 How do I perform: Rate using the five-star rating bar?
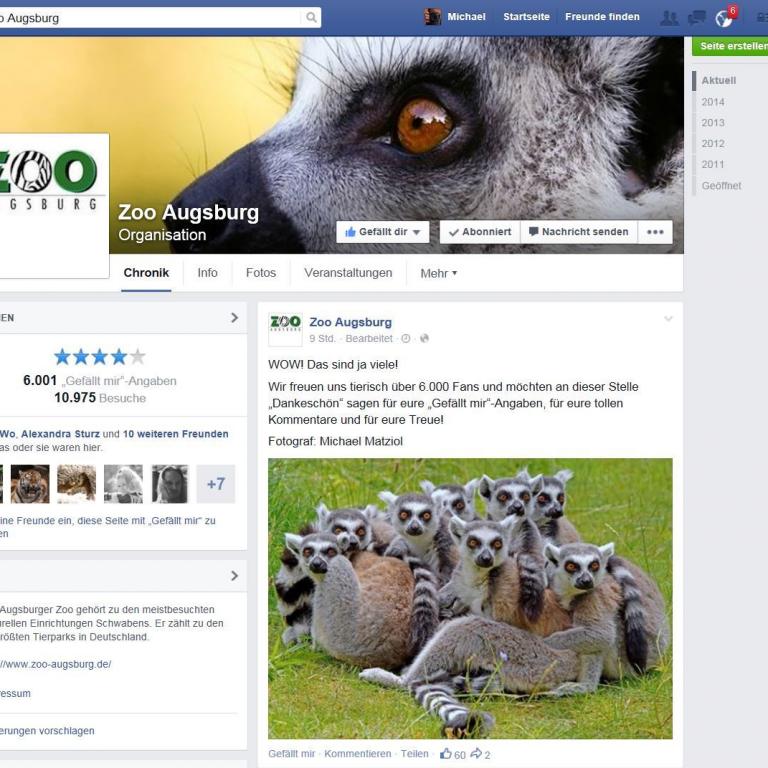tap(99, 357)
